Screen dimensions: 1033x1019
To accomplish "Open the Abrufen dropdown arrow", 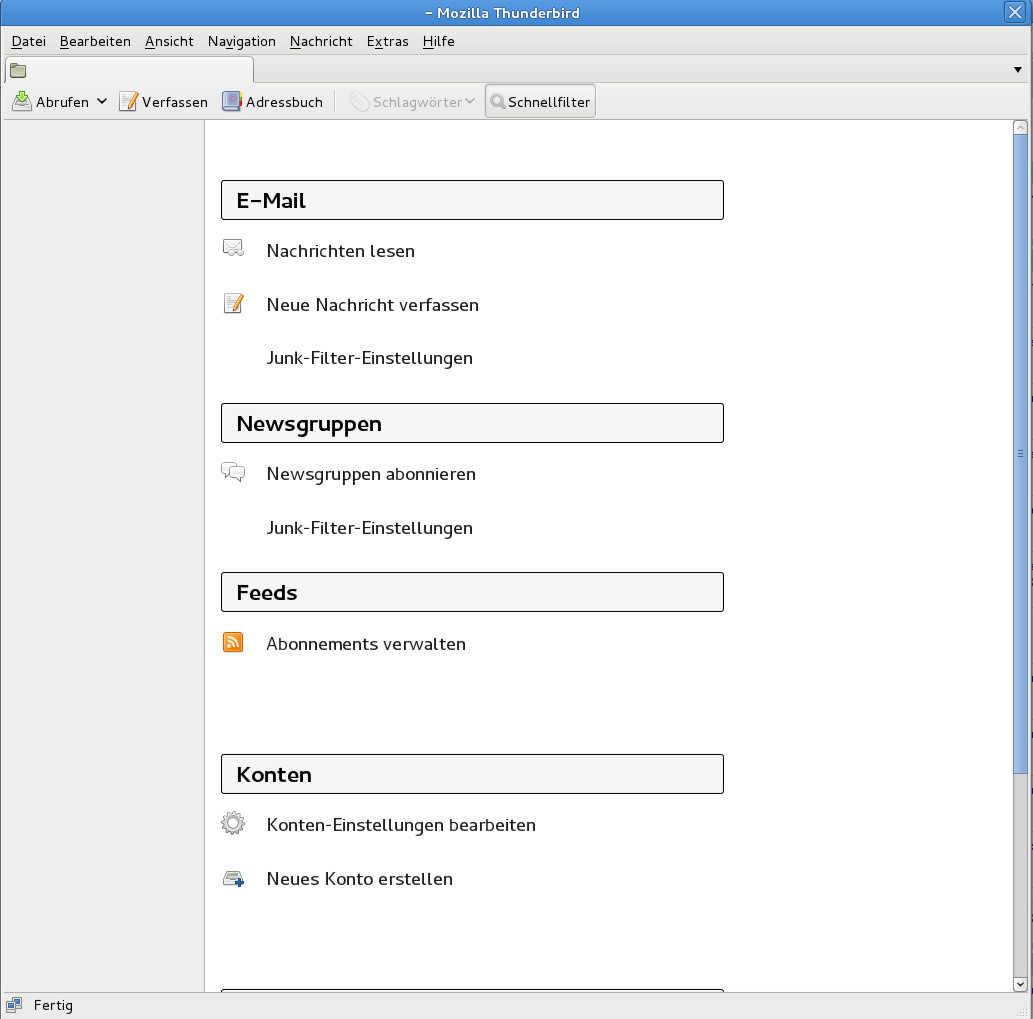I will click(x=101, y=101).
